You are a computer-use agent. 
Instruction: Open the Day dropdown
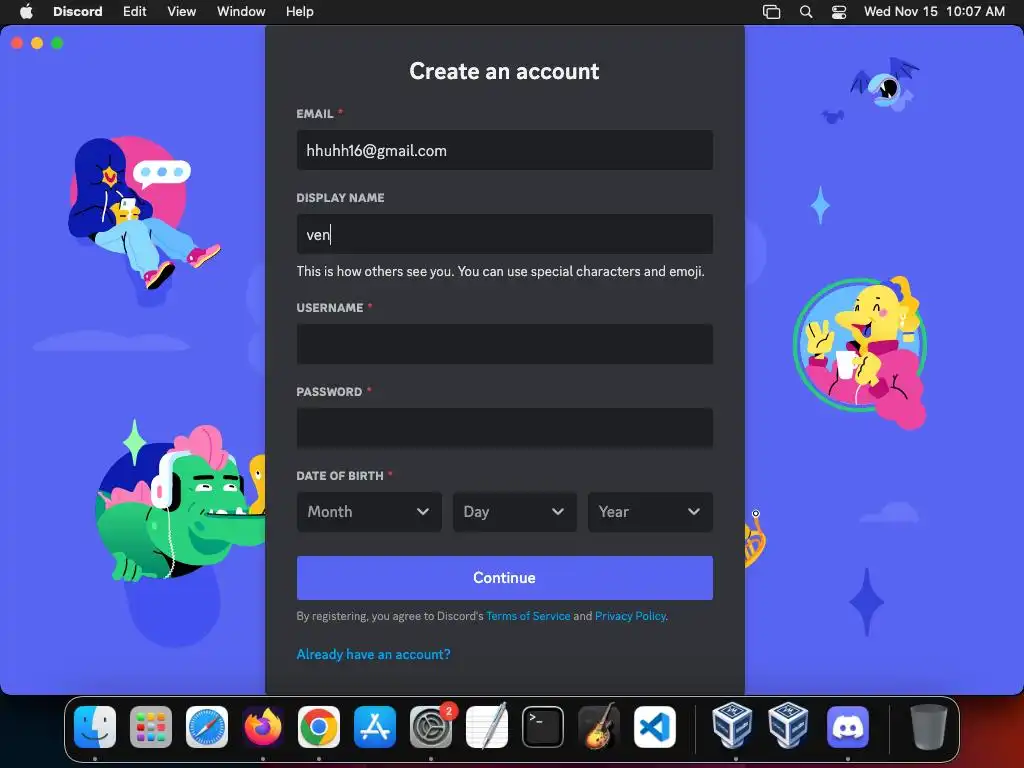(x=515, y=512)
